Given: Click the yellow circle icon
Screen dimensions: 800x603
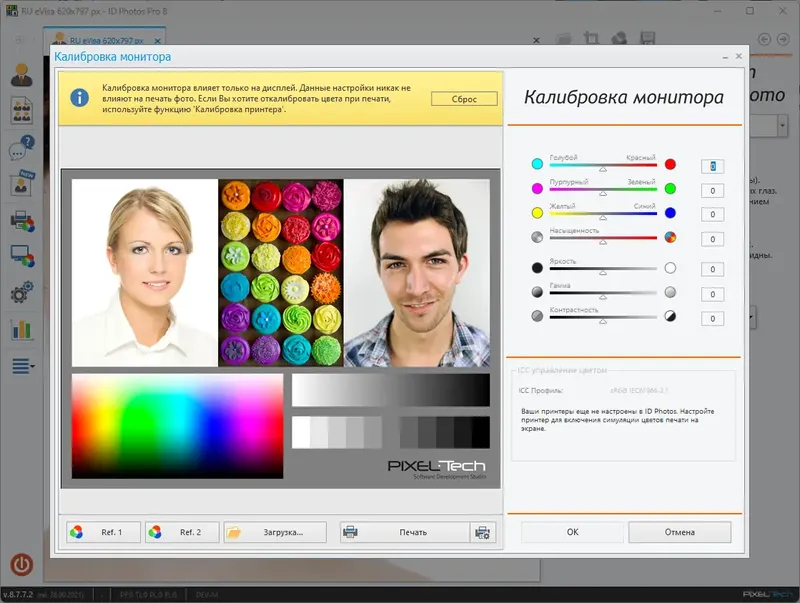Looking at the screenshot, I should pos(537,213).
